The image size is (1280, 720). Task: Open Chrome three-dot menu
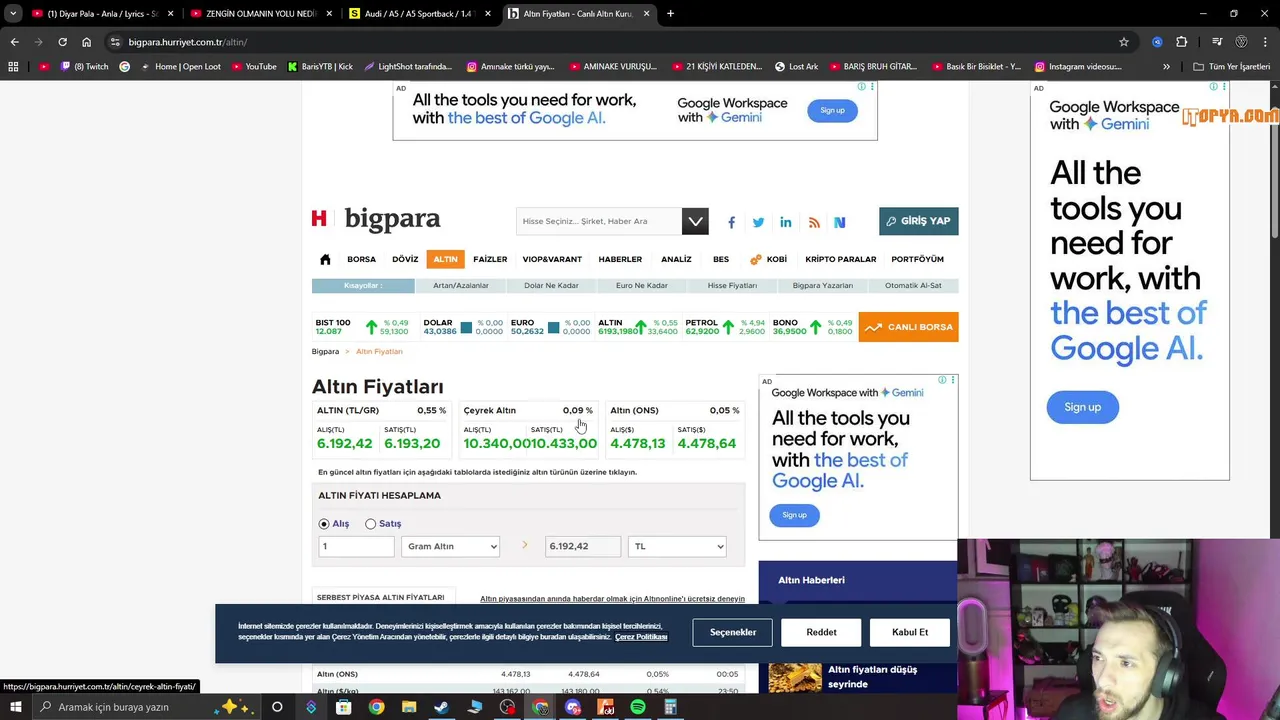1265,42
